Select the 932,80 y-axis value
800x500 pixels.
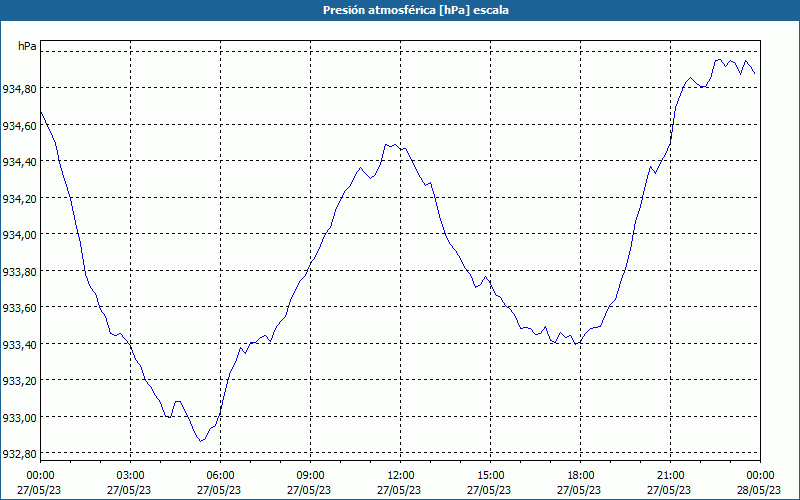19,454
